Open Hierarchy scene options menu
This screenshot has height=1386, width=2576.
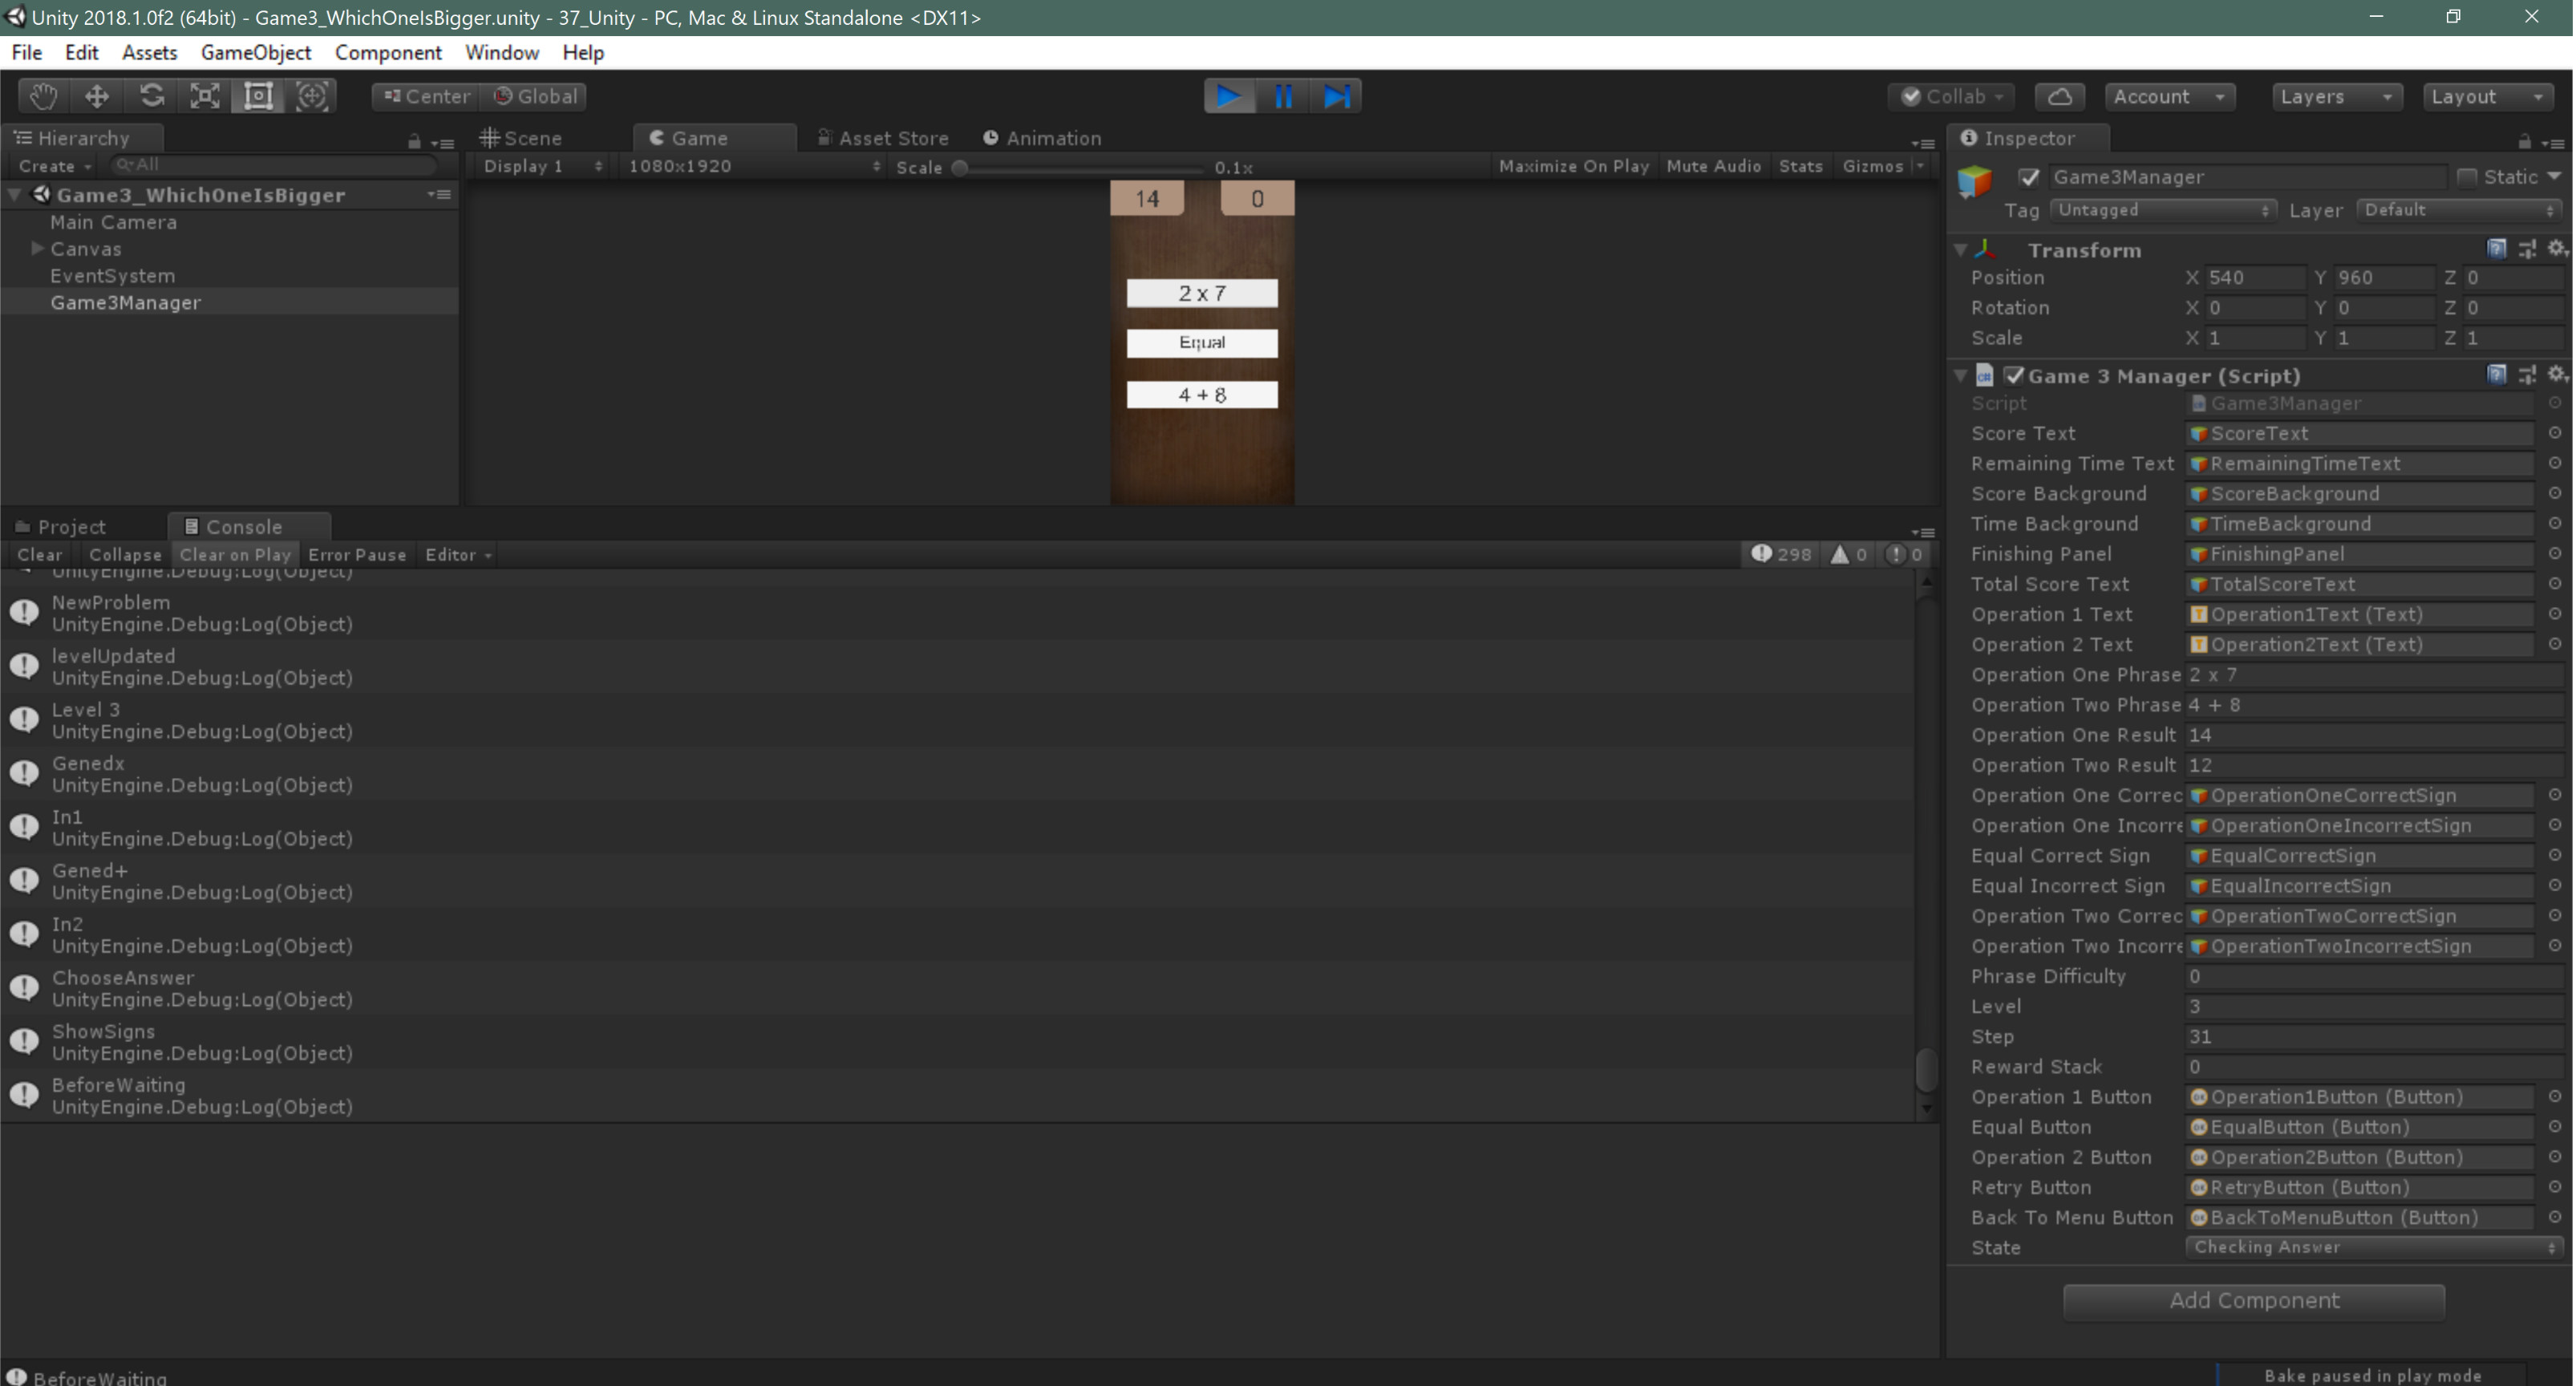pos(440,194)
